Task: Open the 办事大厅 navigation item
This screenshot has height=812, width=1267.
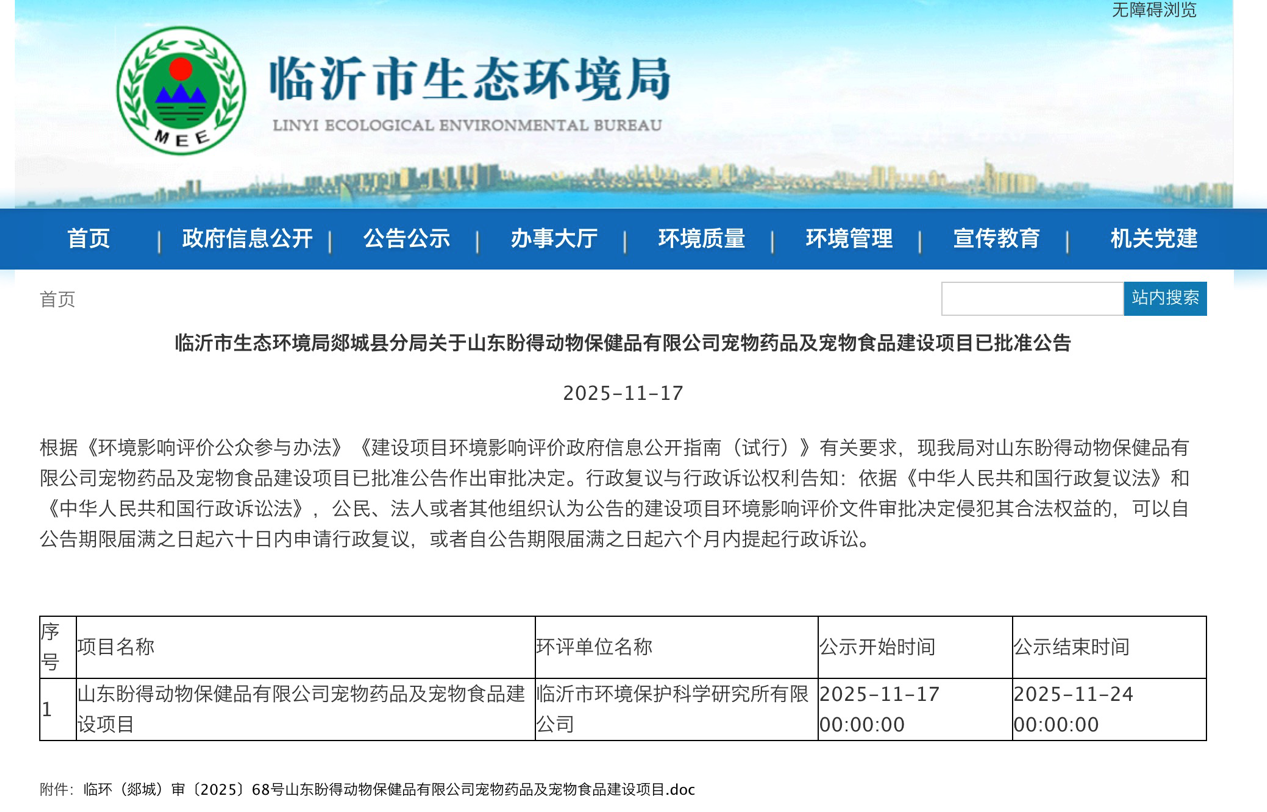Action: click(553, 239)
